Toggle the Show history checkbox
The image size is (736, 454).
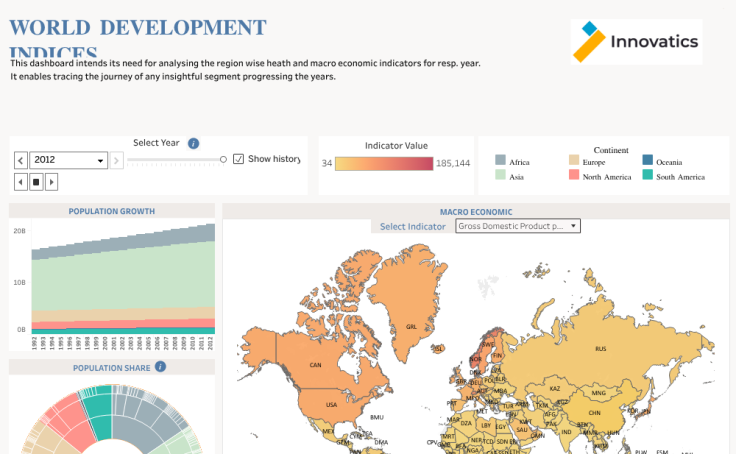238,159
